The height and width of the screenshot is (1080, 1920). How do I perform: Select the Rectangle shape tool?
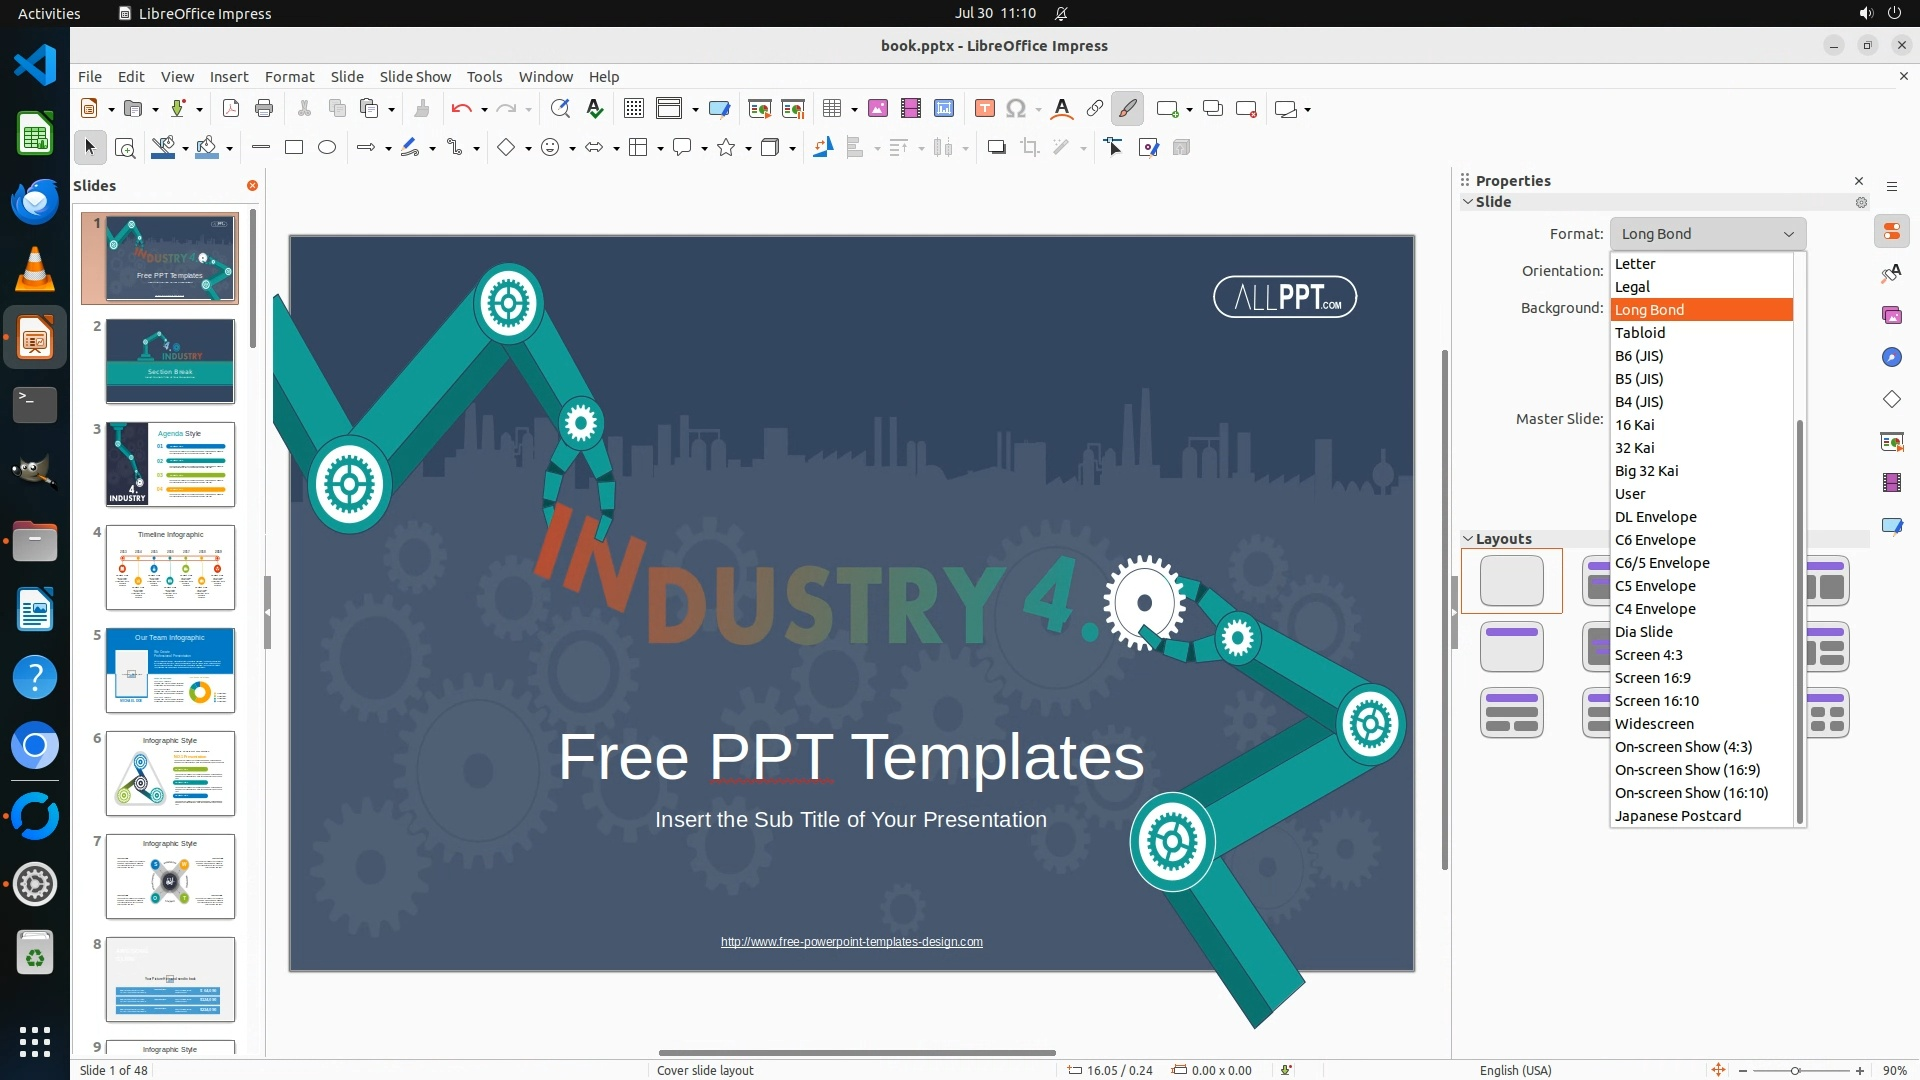[294, 148]
